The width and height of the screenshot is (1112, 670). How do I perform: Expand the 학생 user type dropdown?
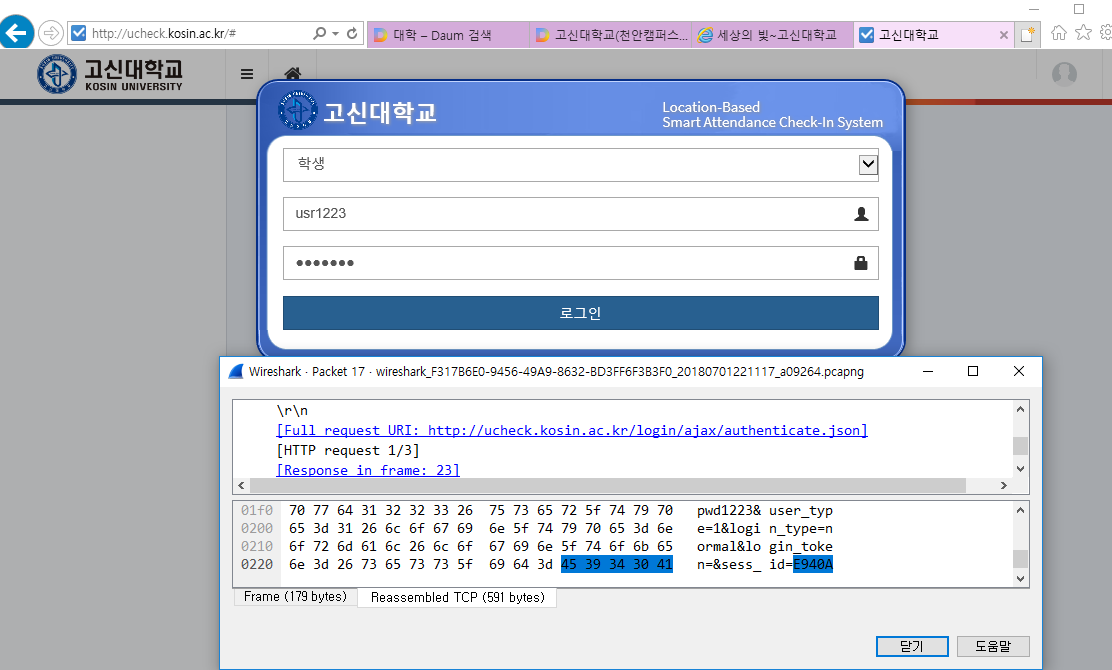pos(868,164)
